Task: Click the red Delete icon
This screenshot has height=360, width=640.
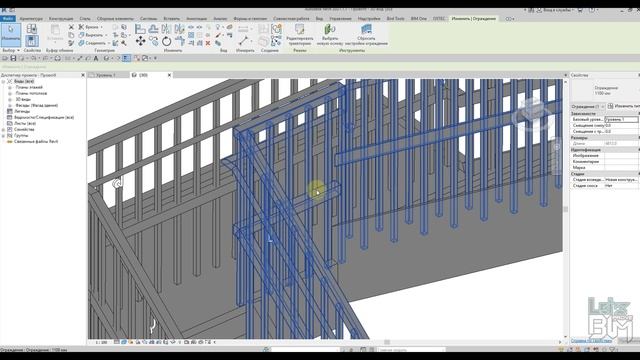Action: point(208,43)
